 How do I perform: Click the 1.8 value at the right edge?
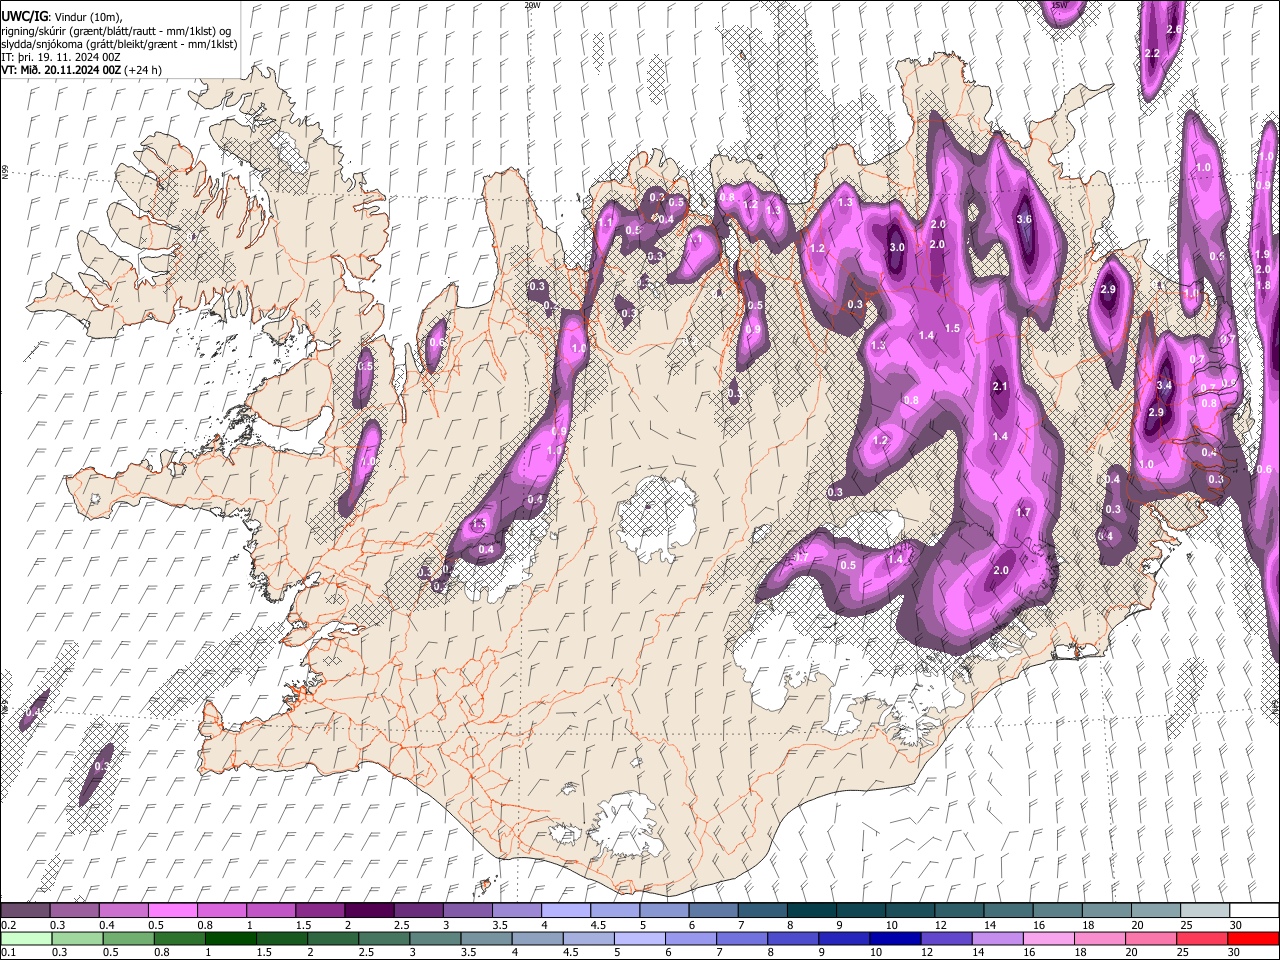click(1262, 285)
